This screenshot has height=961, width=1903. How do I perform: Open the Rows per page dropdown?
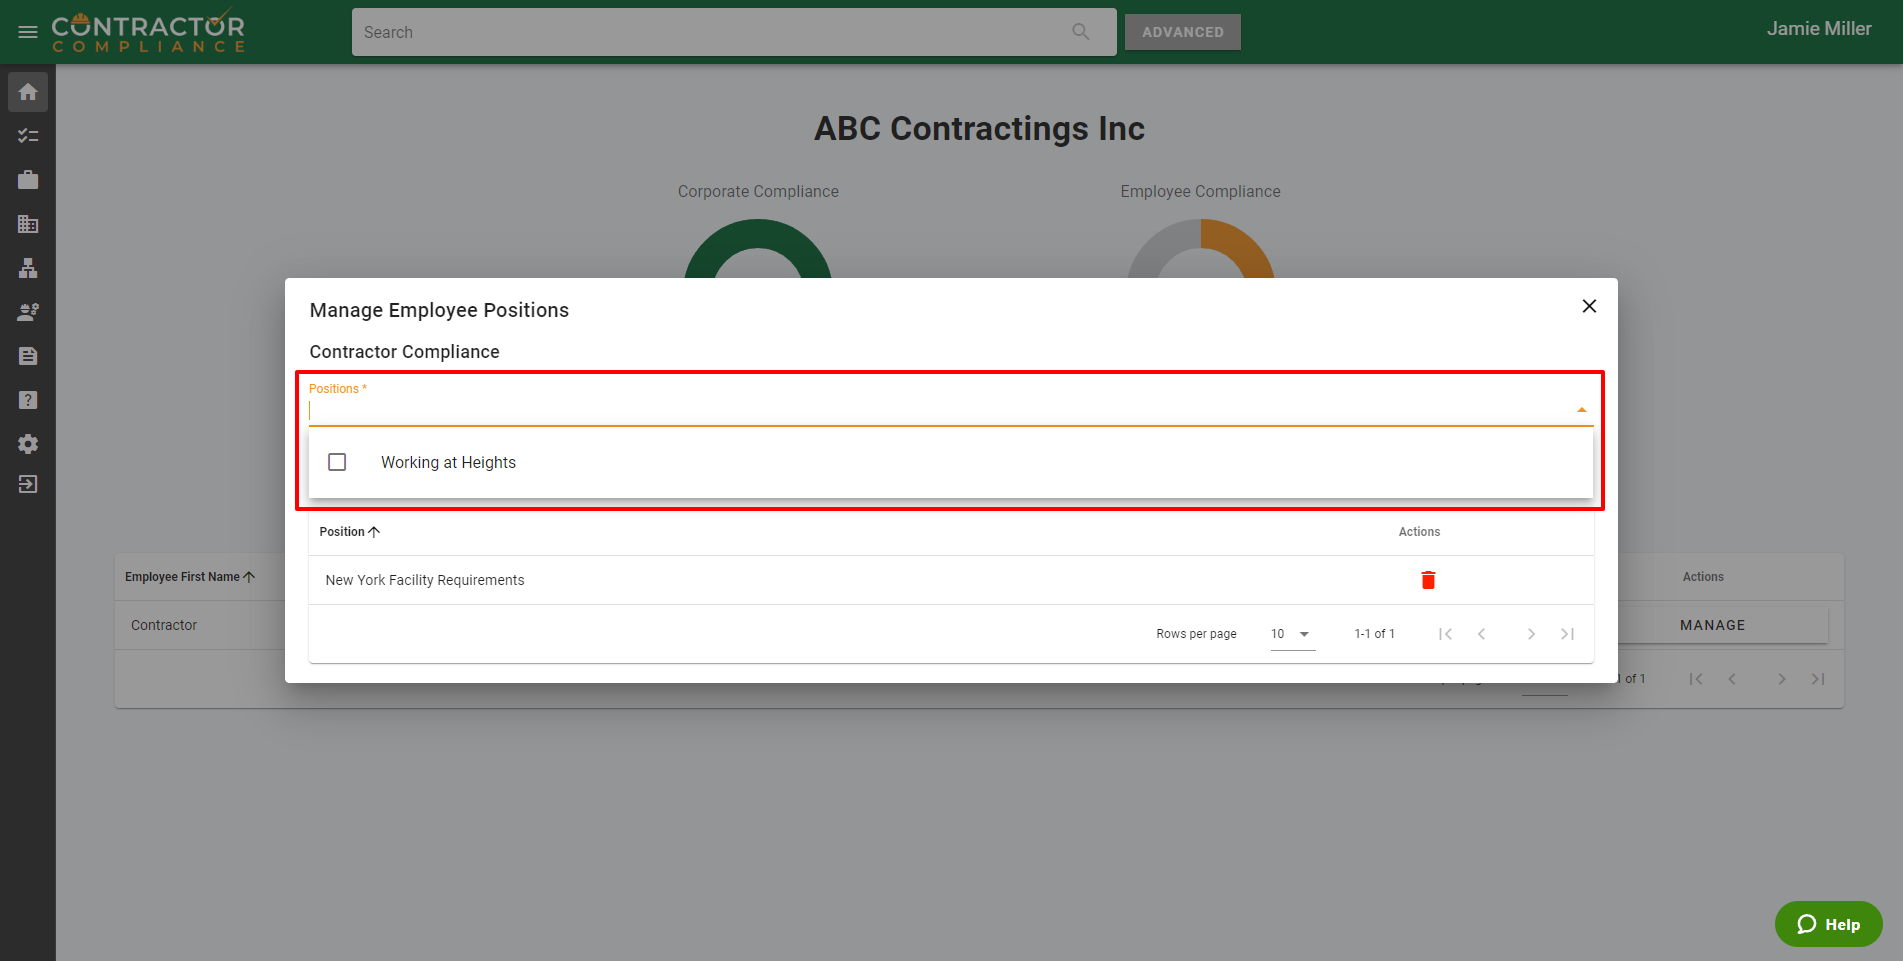pyautogui.click(x=1291, y=634)
